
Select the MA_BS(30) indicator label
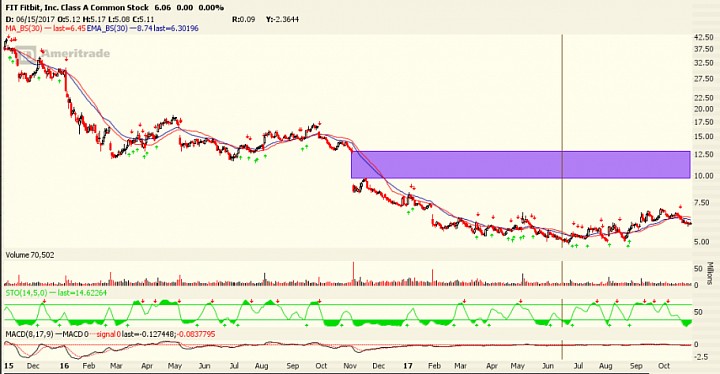coord(23,28)
